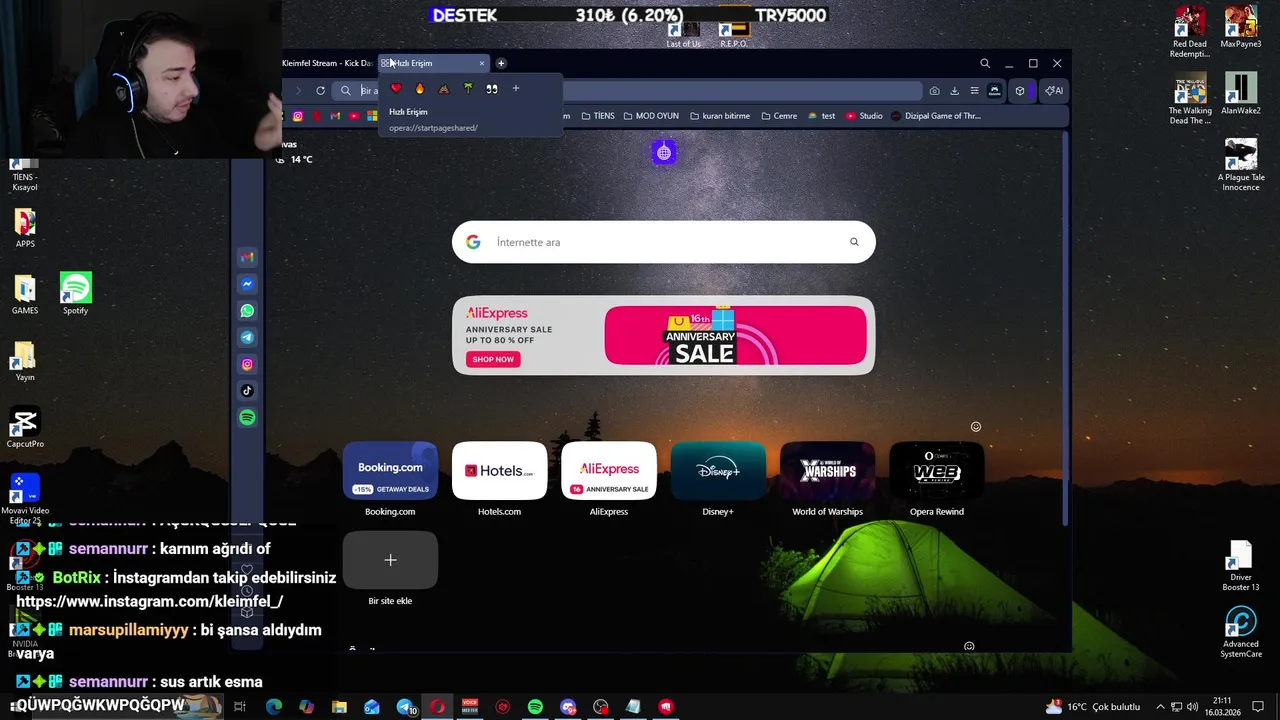
Task: Open the Opera Rewind speed dial tile
Action: [937, 470]
